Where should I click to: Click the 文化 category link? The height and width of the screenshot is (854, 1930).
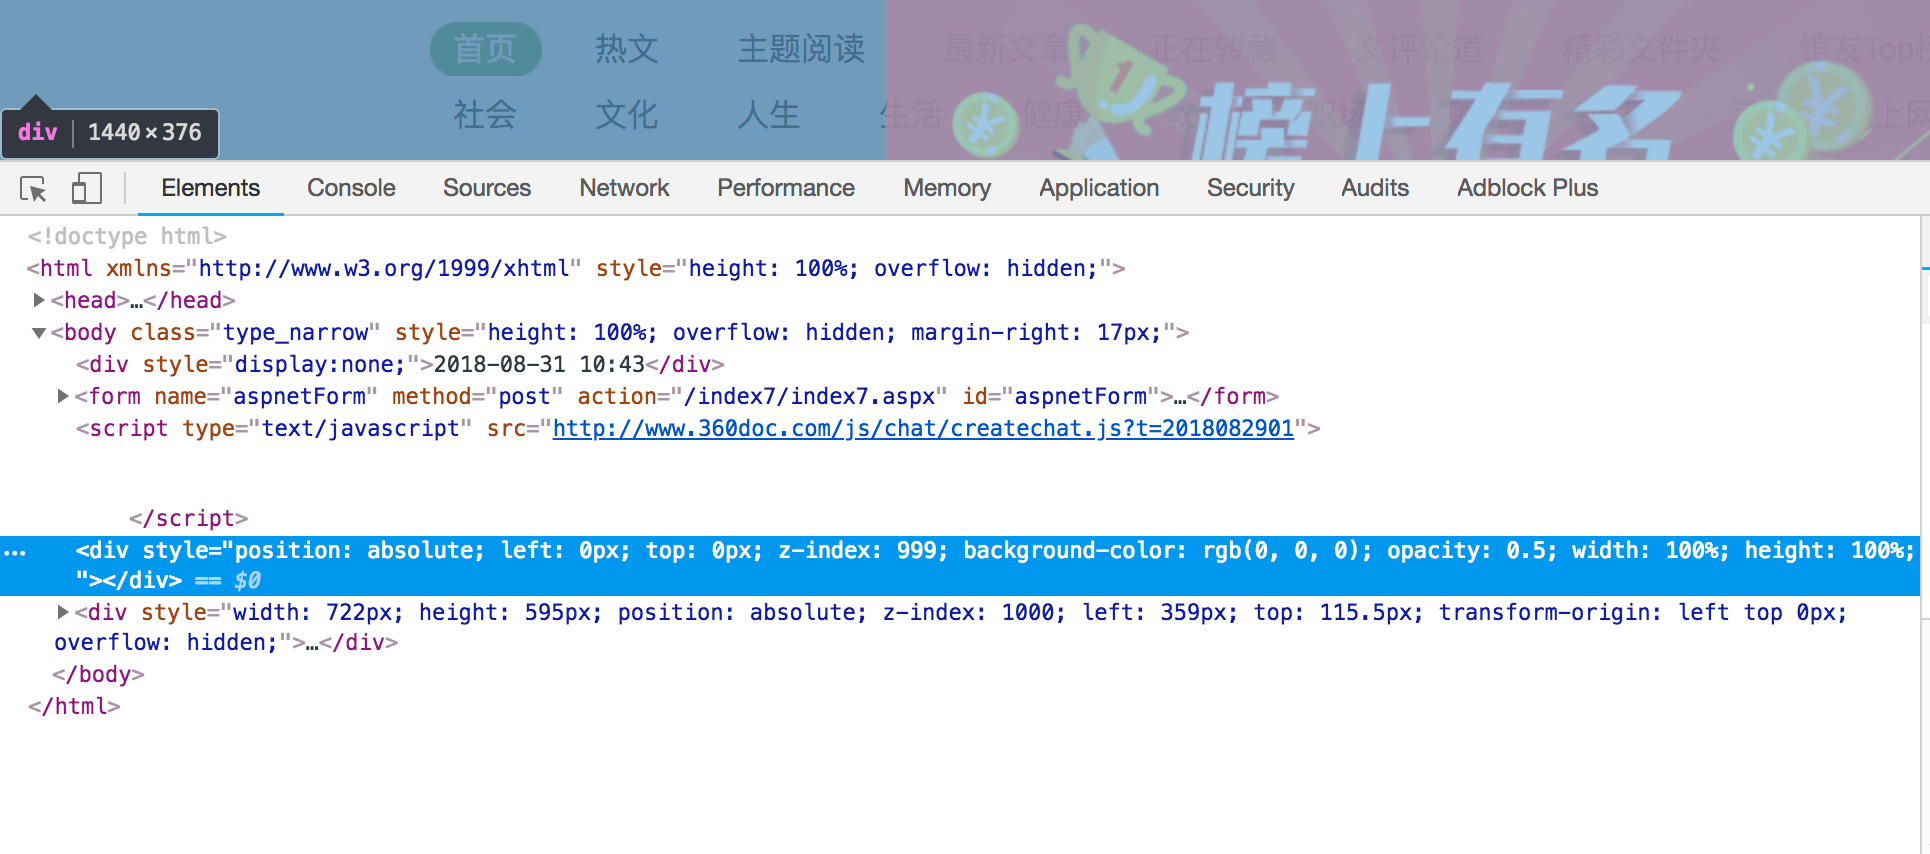(627, 115)
